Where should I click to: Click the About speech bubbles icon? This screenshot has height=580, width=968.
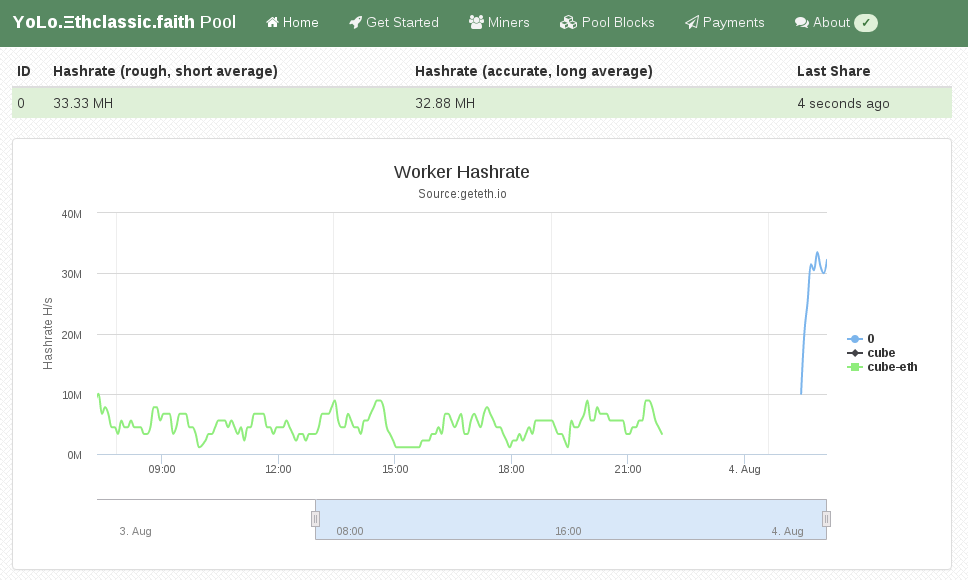click(802, 23)
